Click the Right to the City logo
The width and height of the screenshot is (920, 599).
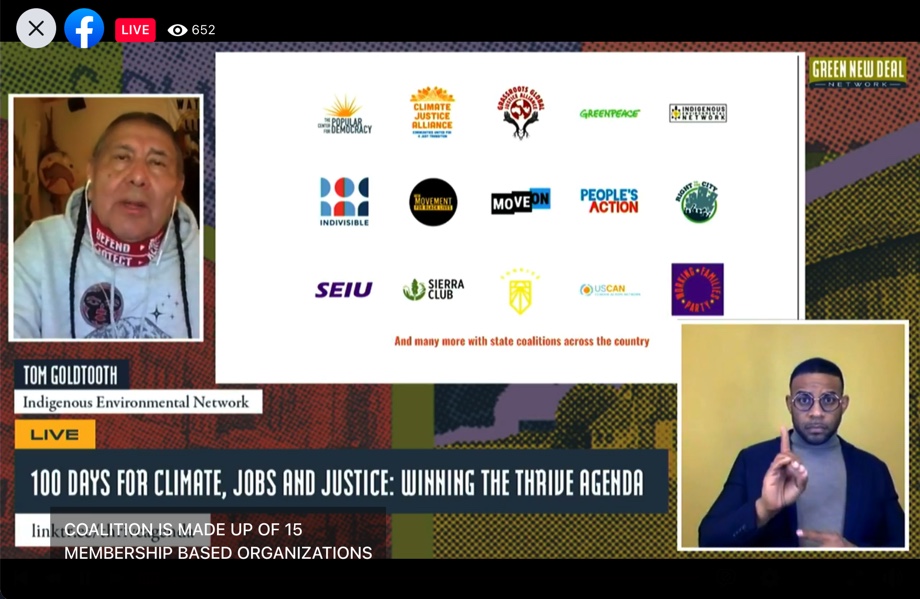click(697, 202)
